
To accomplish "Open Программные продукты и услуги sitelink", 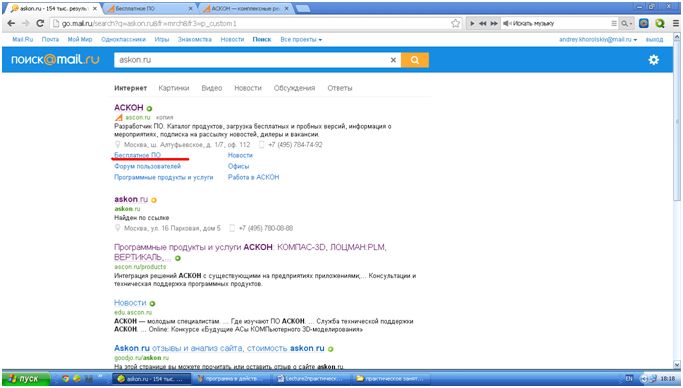I will pyautogui.click(x=164, y=177).
